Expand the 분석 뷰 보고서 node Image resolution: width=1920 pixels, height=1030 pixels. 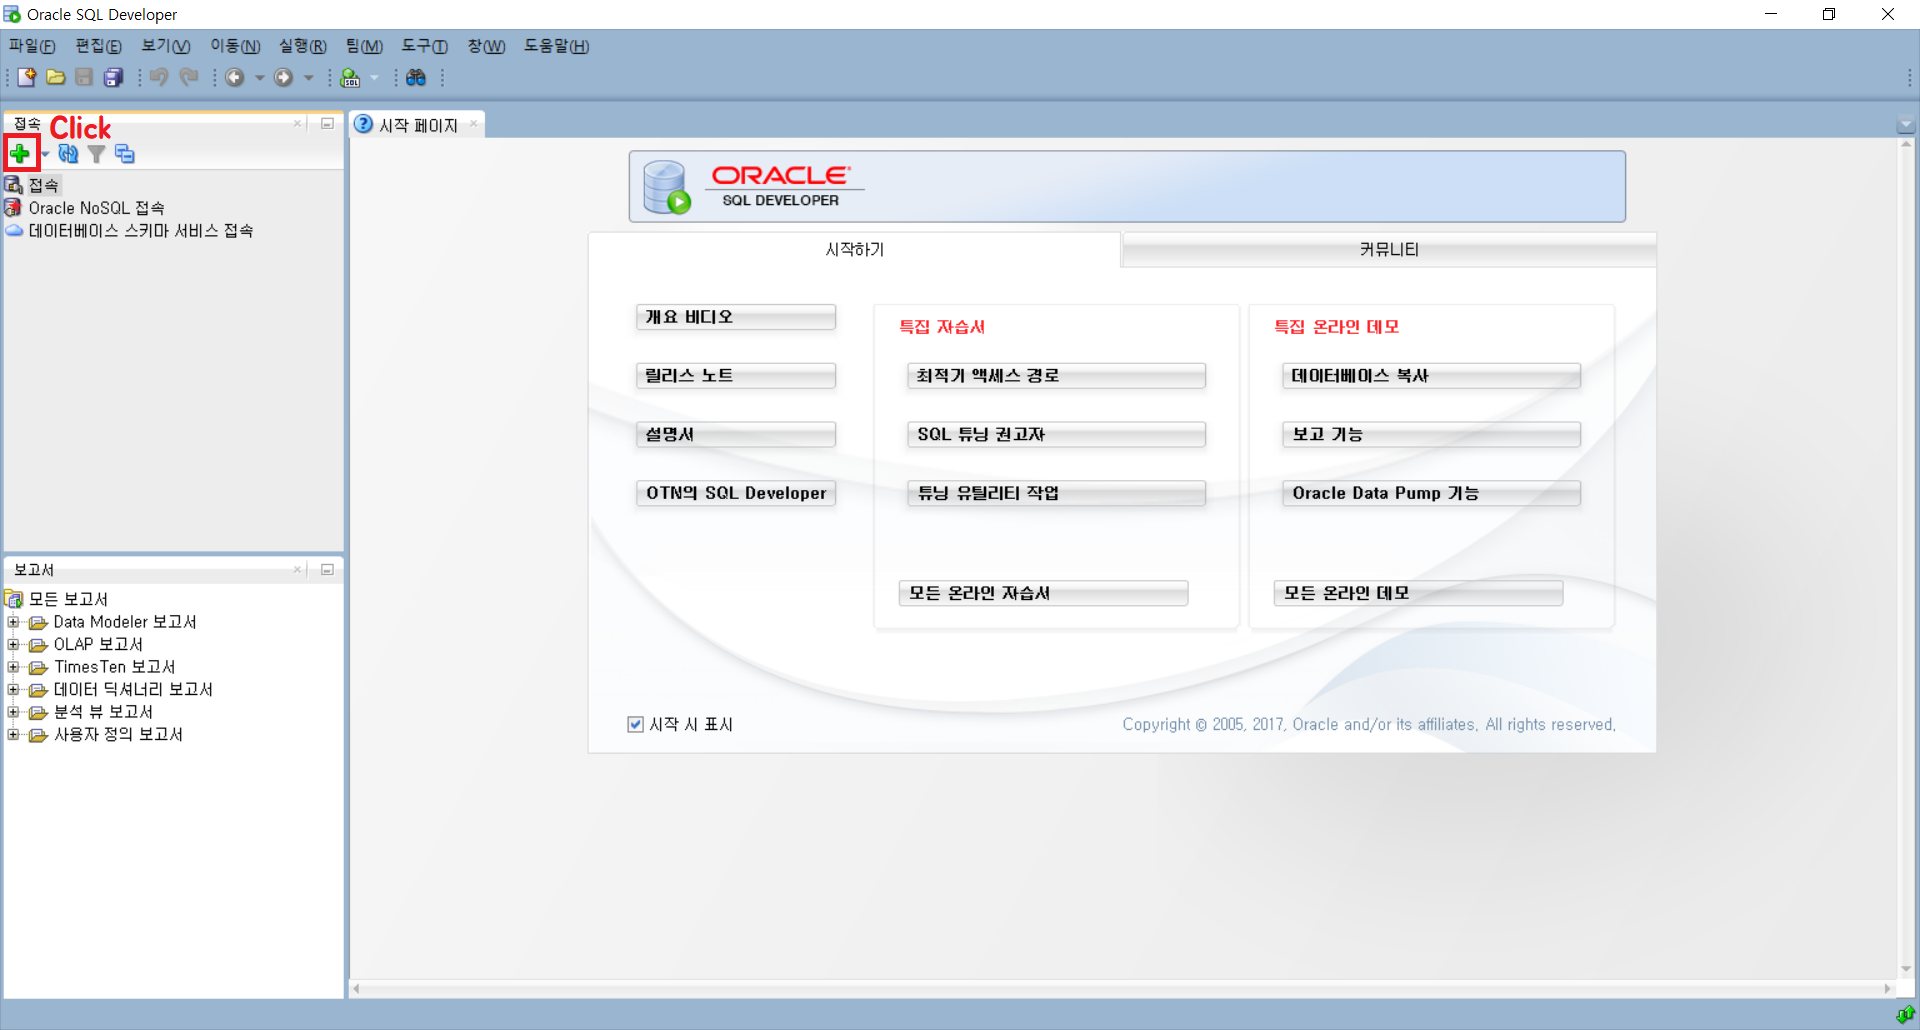pos(13,711)
